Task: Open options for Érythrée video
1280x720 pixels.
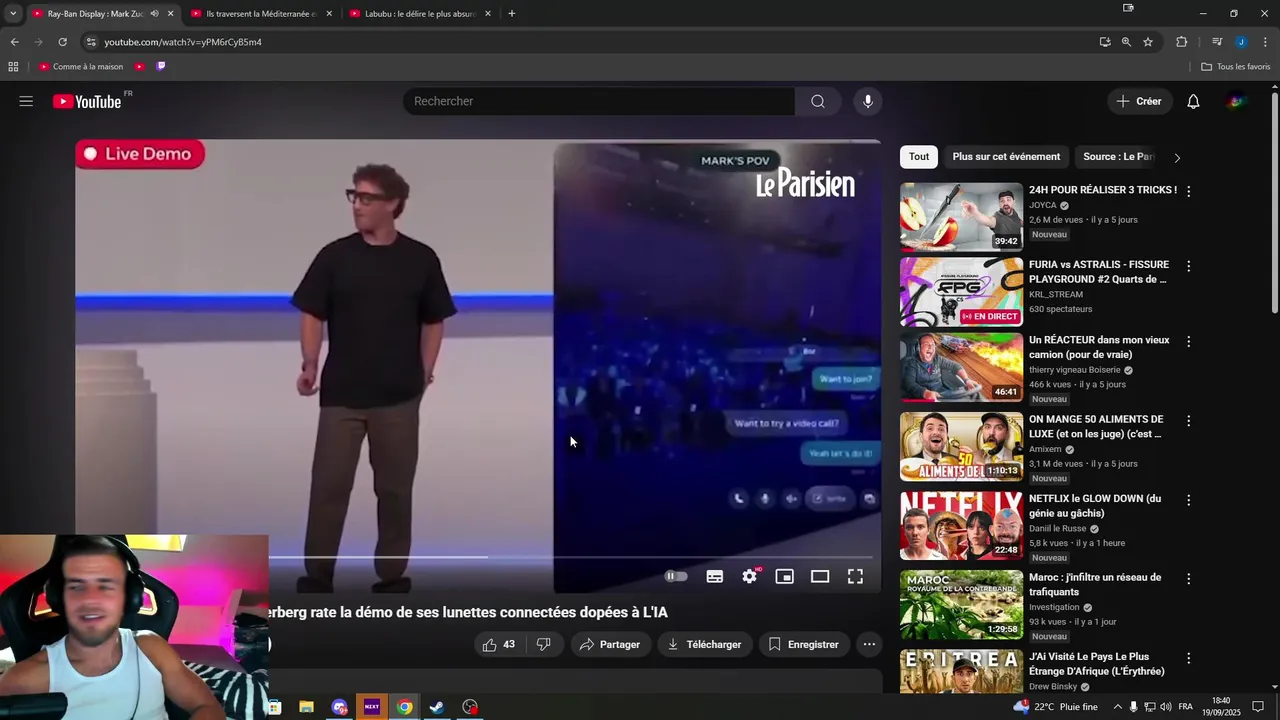Action: (1188, 658)
